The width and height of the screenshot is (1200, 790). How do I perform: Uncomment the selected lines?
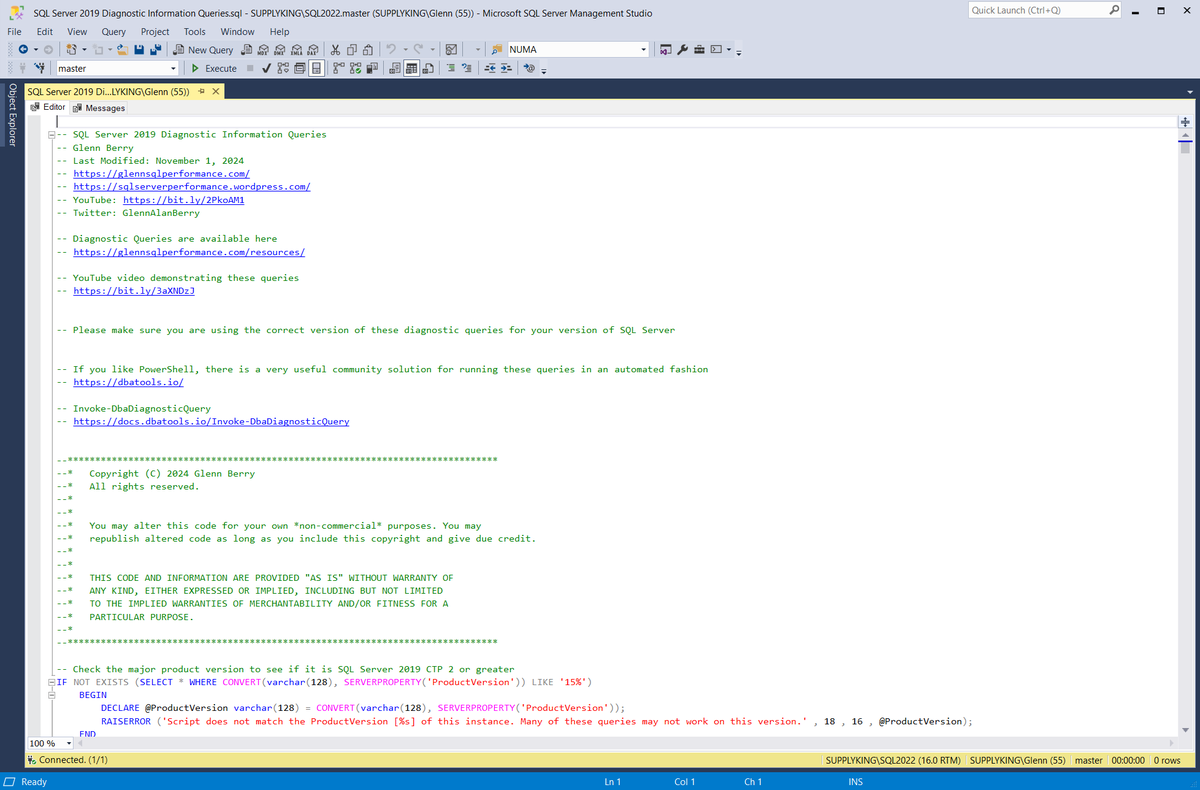click(467, 68)
